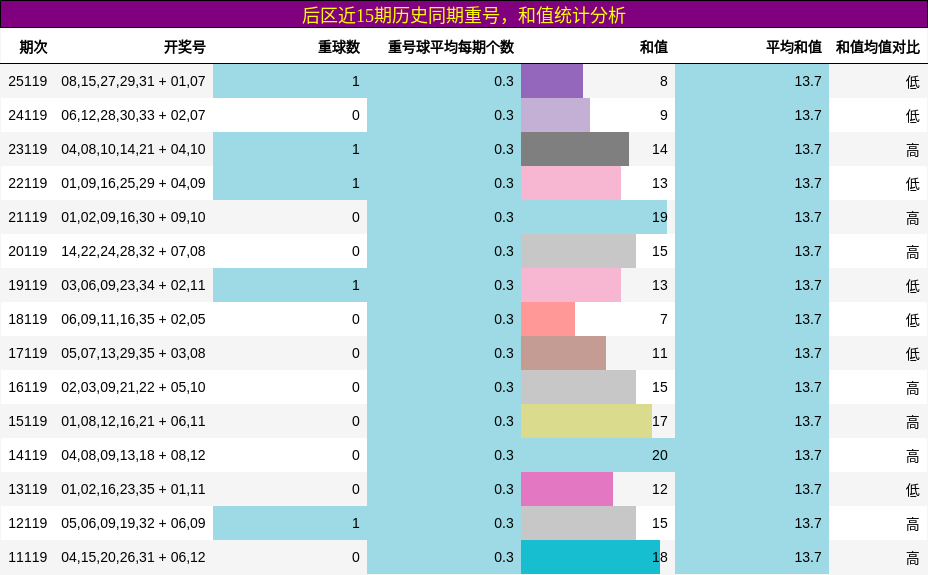Viewport: 928px width, 575px height.
Task: Select period number 19119
Action: (x=28, y=285)
